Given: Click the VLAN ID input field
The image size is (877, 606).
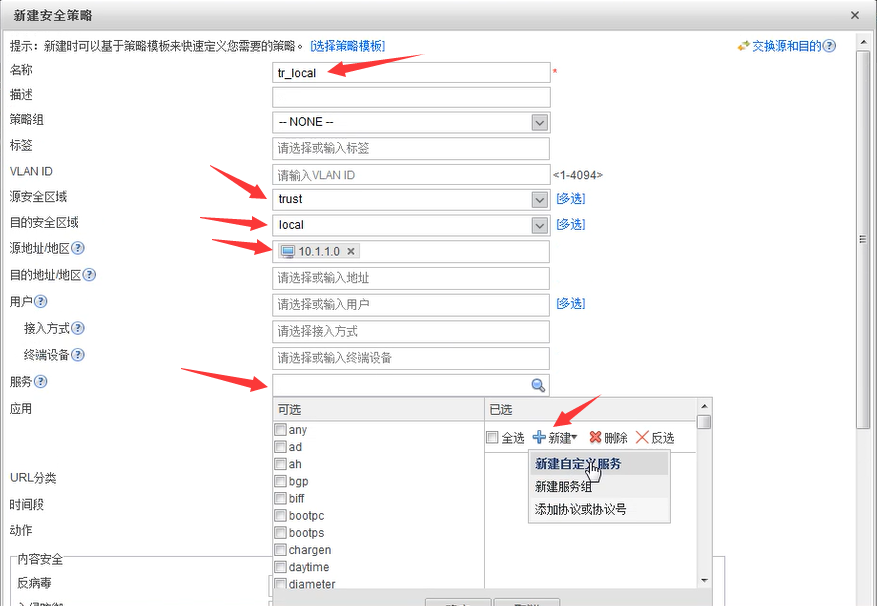Looking at the screenshot, I should coord(411,175).
